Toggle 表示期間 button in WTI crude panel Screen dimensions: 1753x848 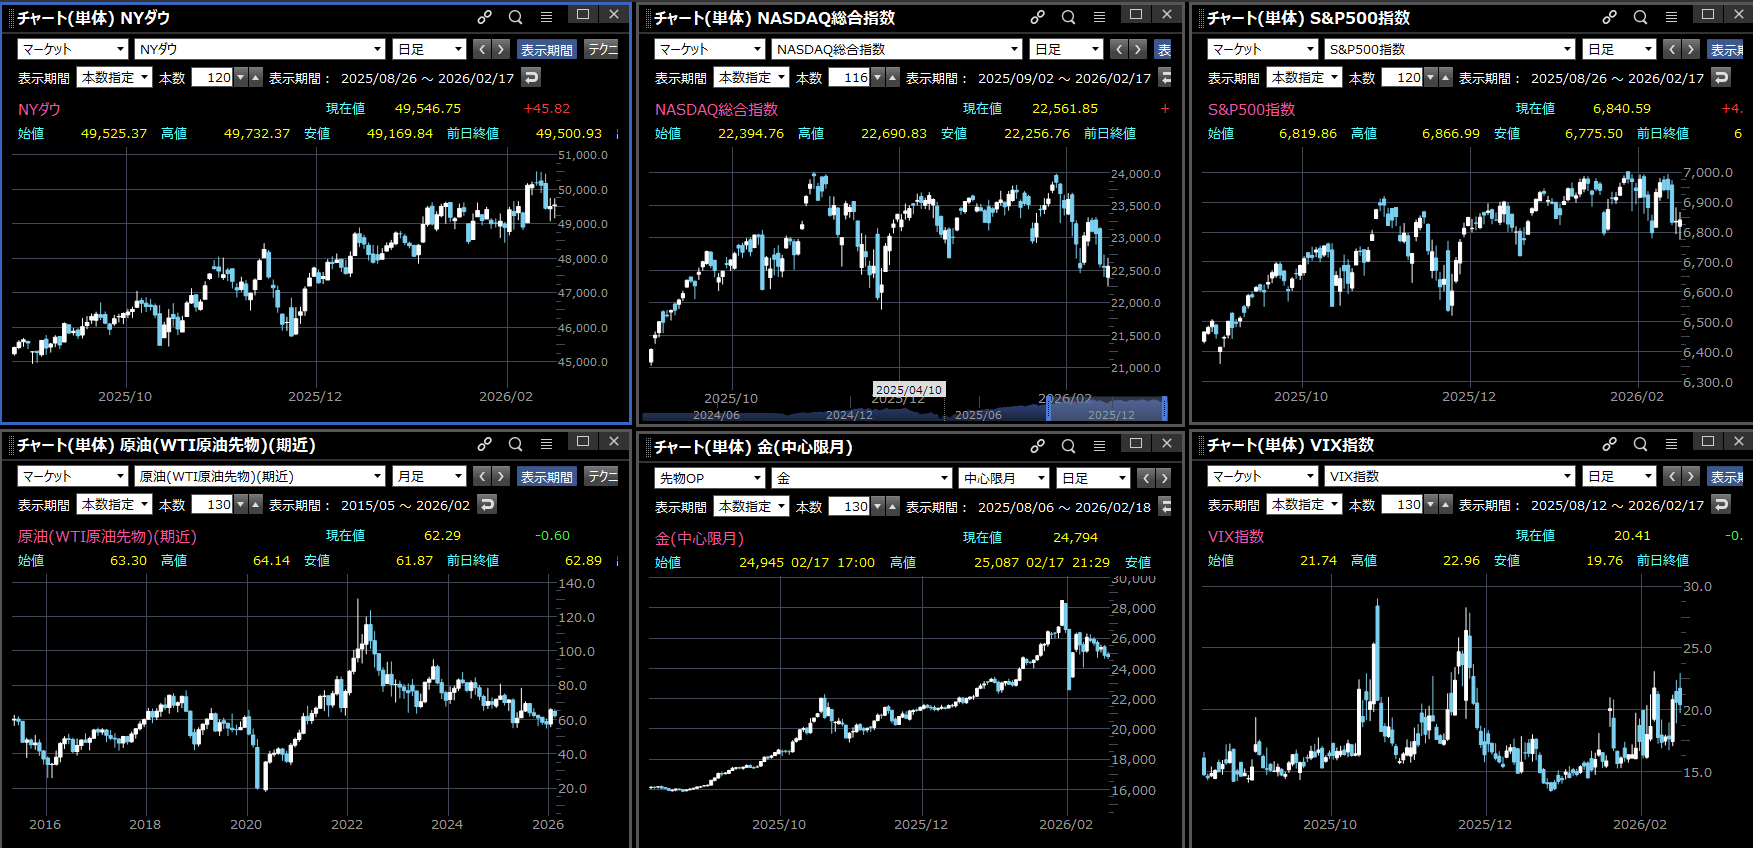pos(547,477)
